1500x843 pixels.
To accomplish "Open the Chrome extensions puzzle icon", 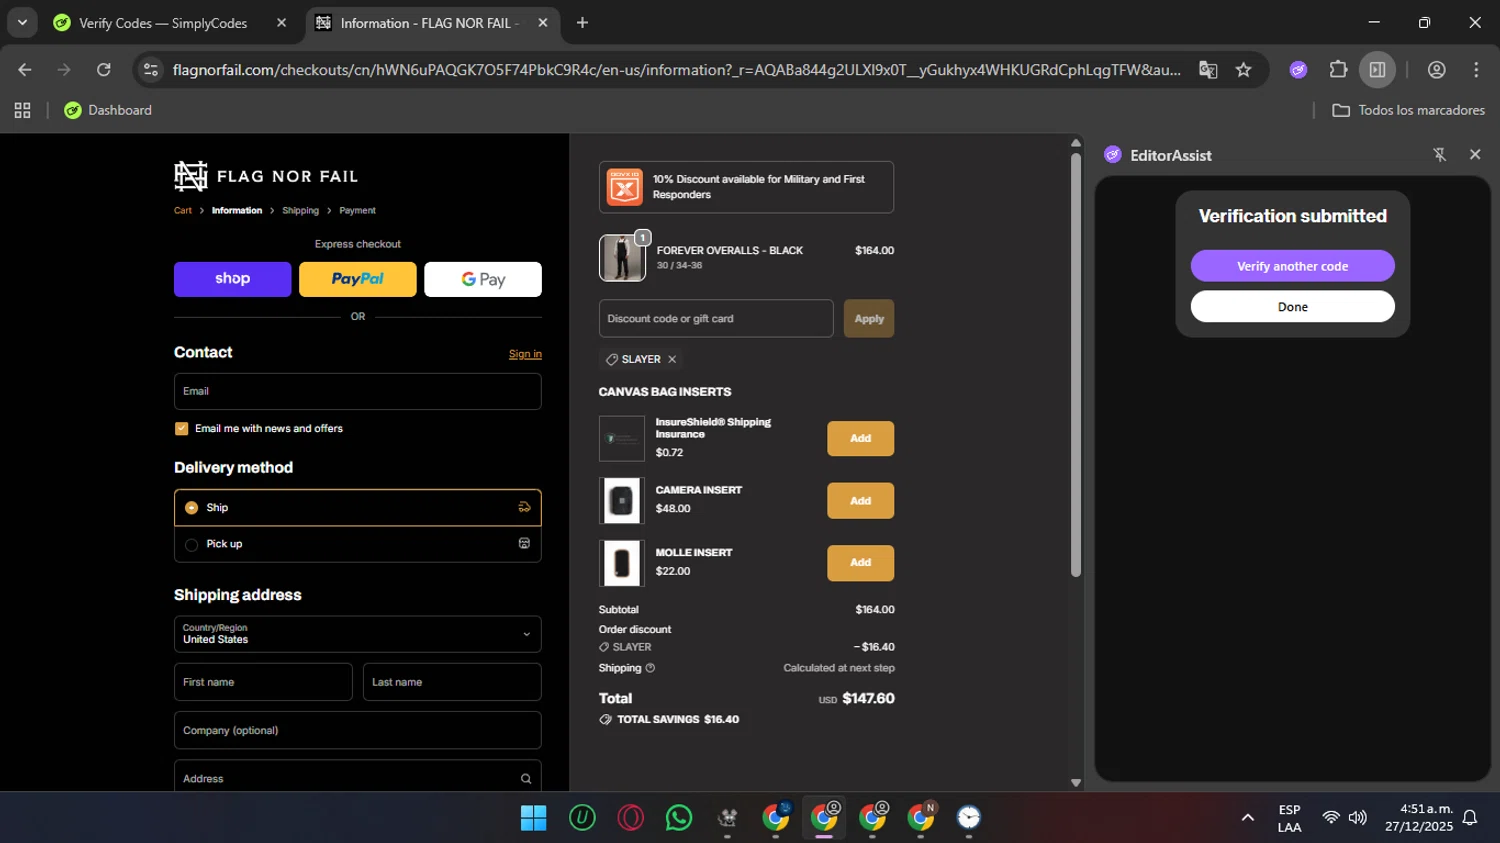I will 1338,70.
